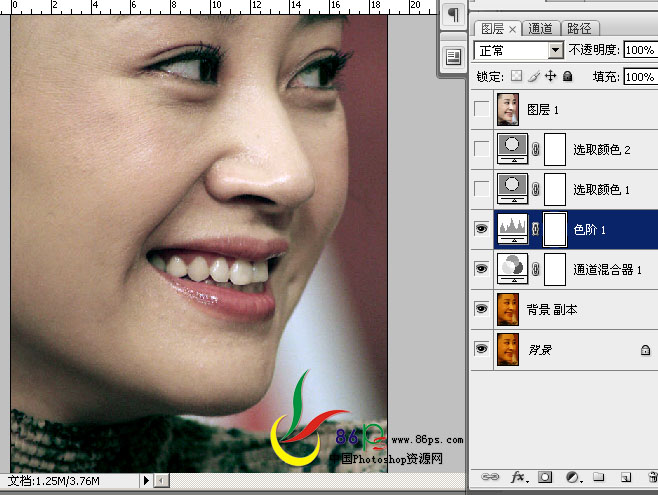
Task: Switch to the 图层 tab
Action: (493, 29)
